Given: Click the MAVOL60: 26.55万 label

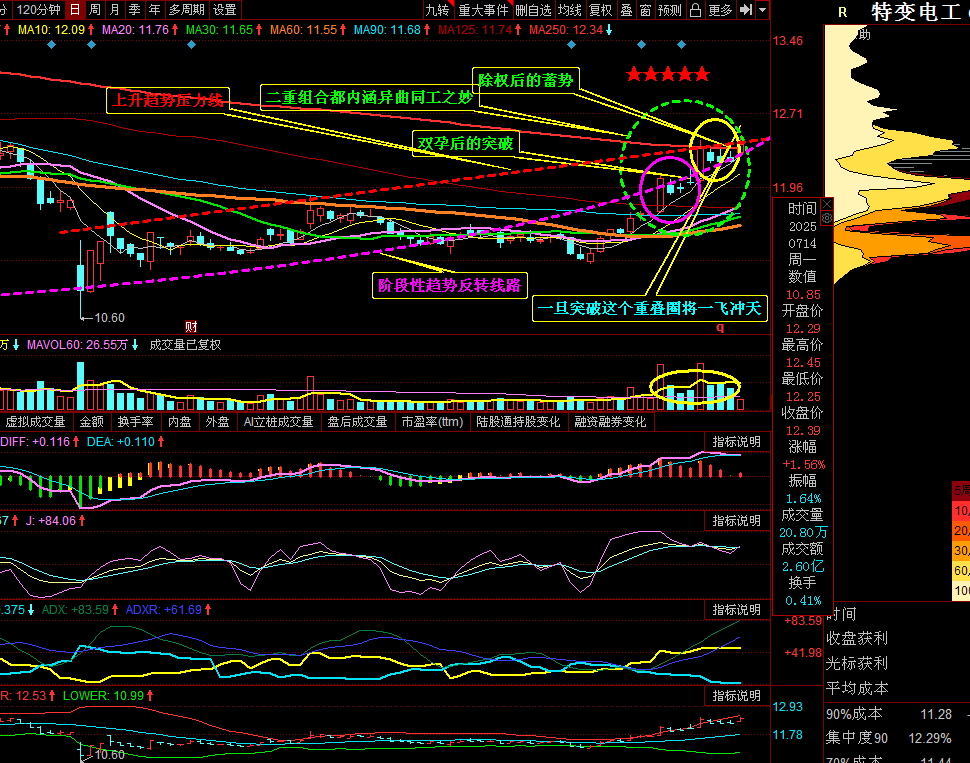Looking at the screenshot, I should pyautogui.click(x=77, y=345).
